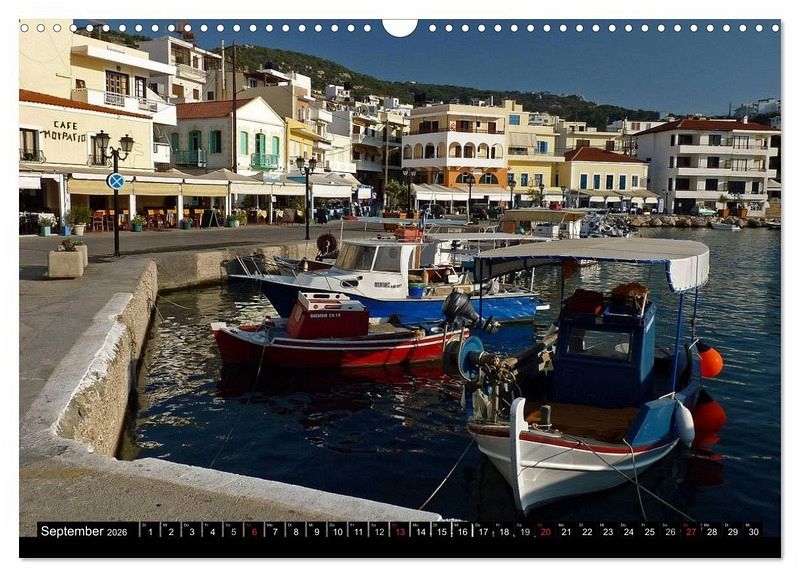Click the white fender hanging on boat
This screenshot has height=577, width=800.
point(684,423)
